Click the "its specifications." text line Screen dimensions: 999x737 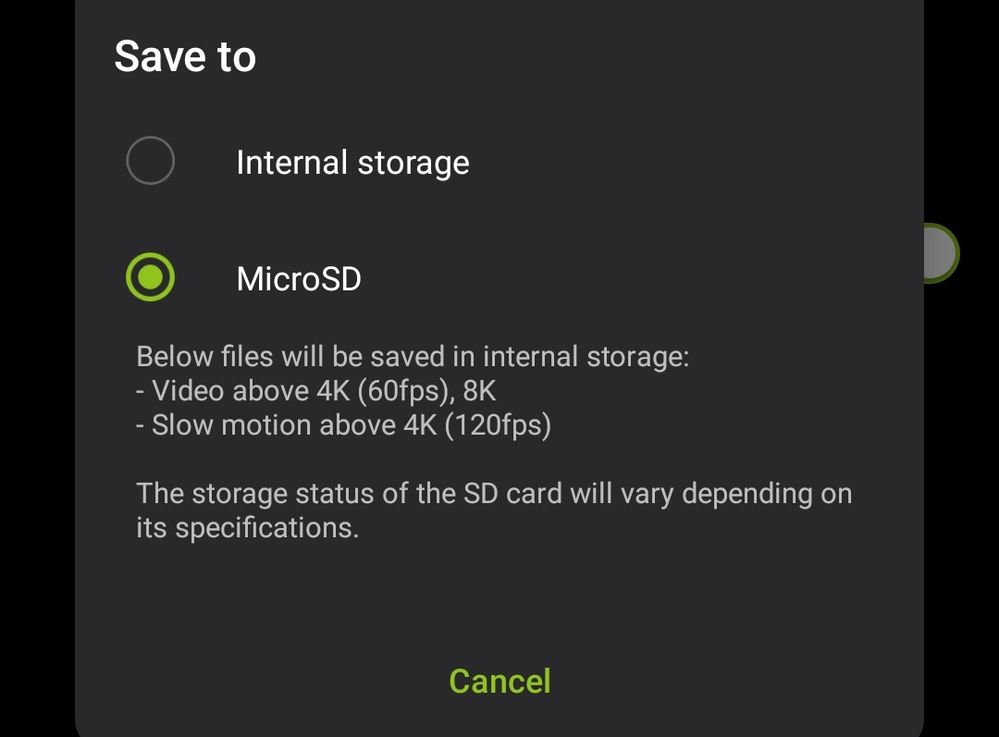(x=247, y=527)
